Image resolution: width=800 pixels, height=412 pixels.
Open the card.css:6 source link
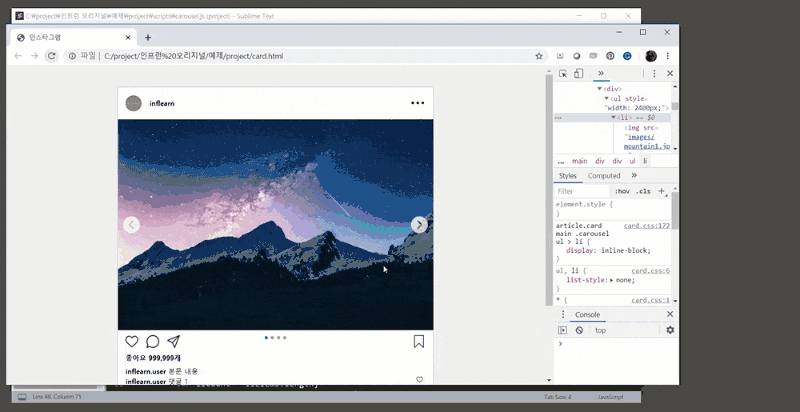click(651, 271)
